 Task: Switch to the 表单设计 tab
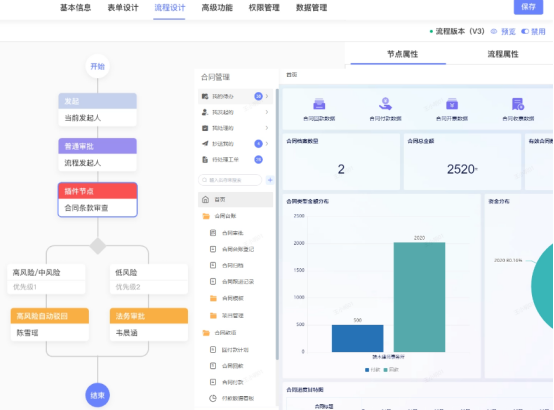(x=123, y=7)
